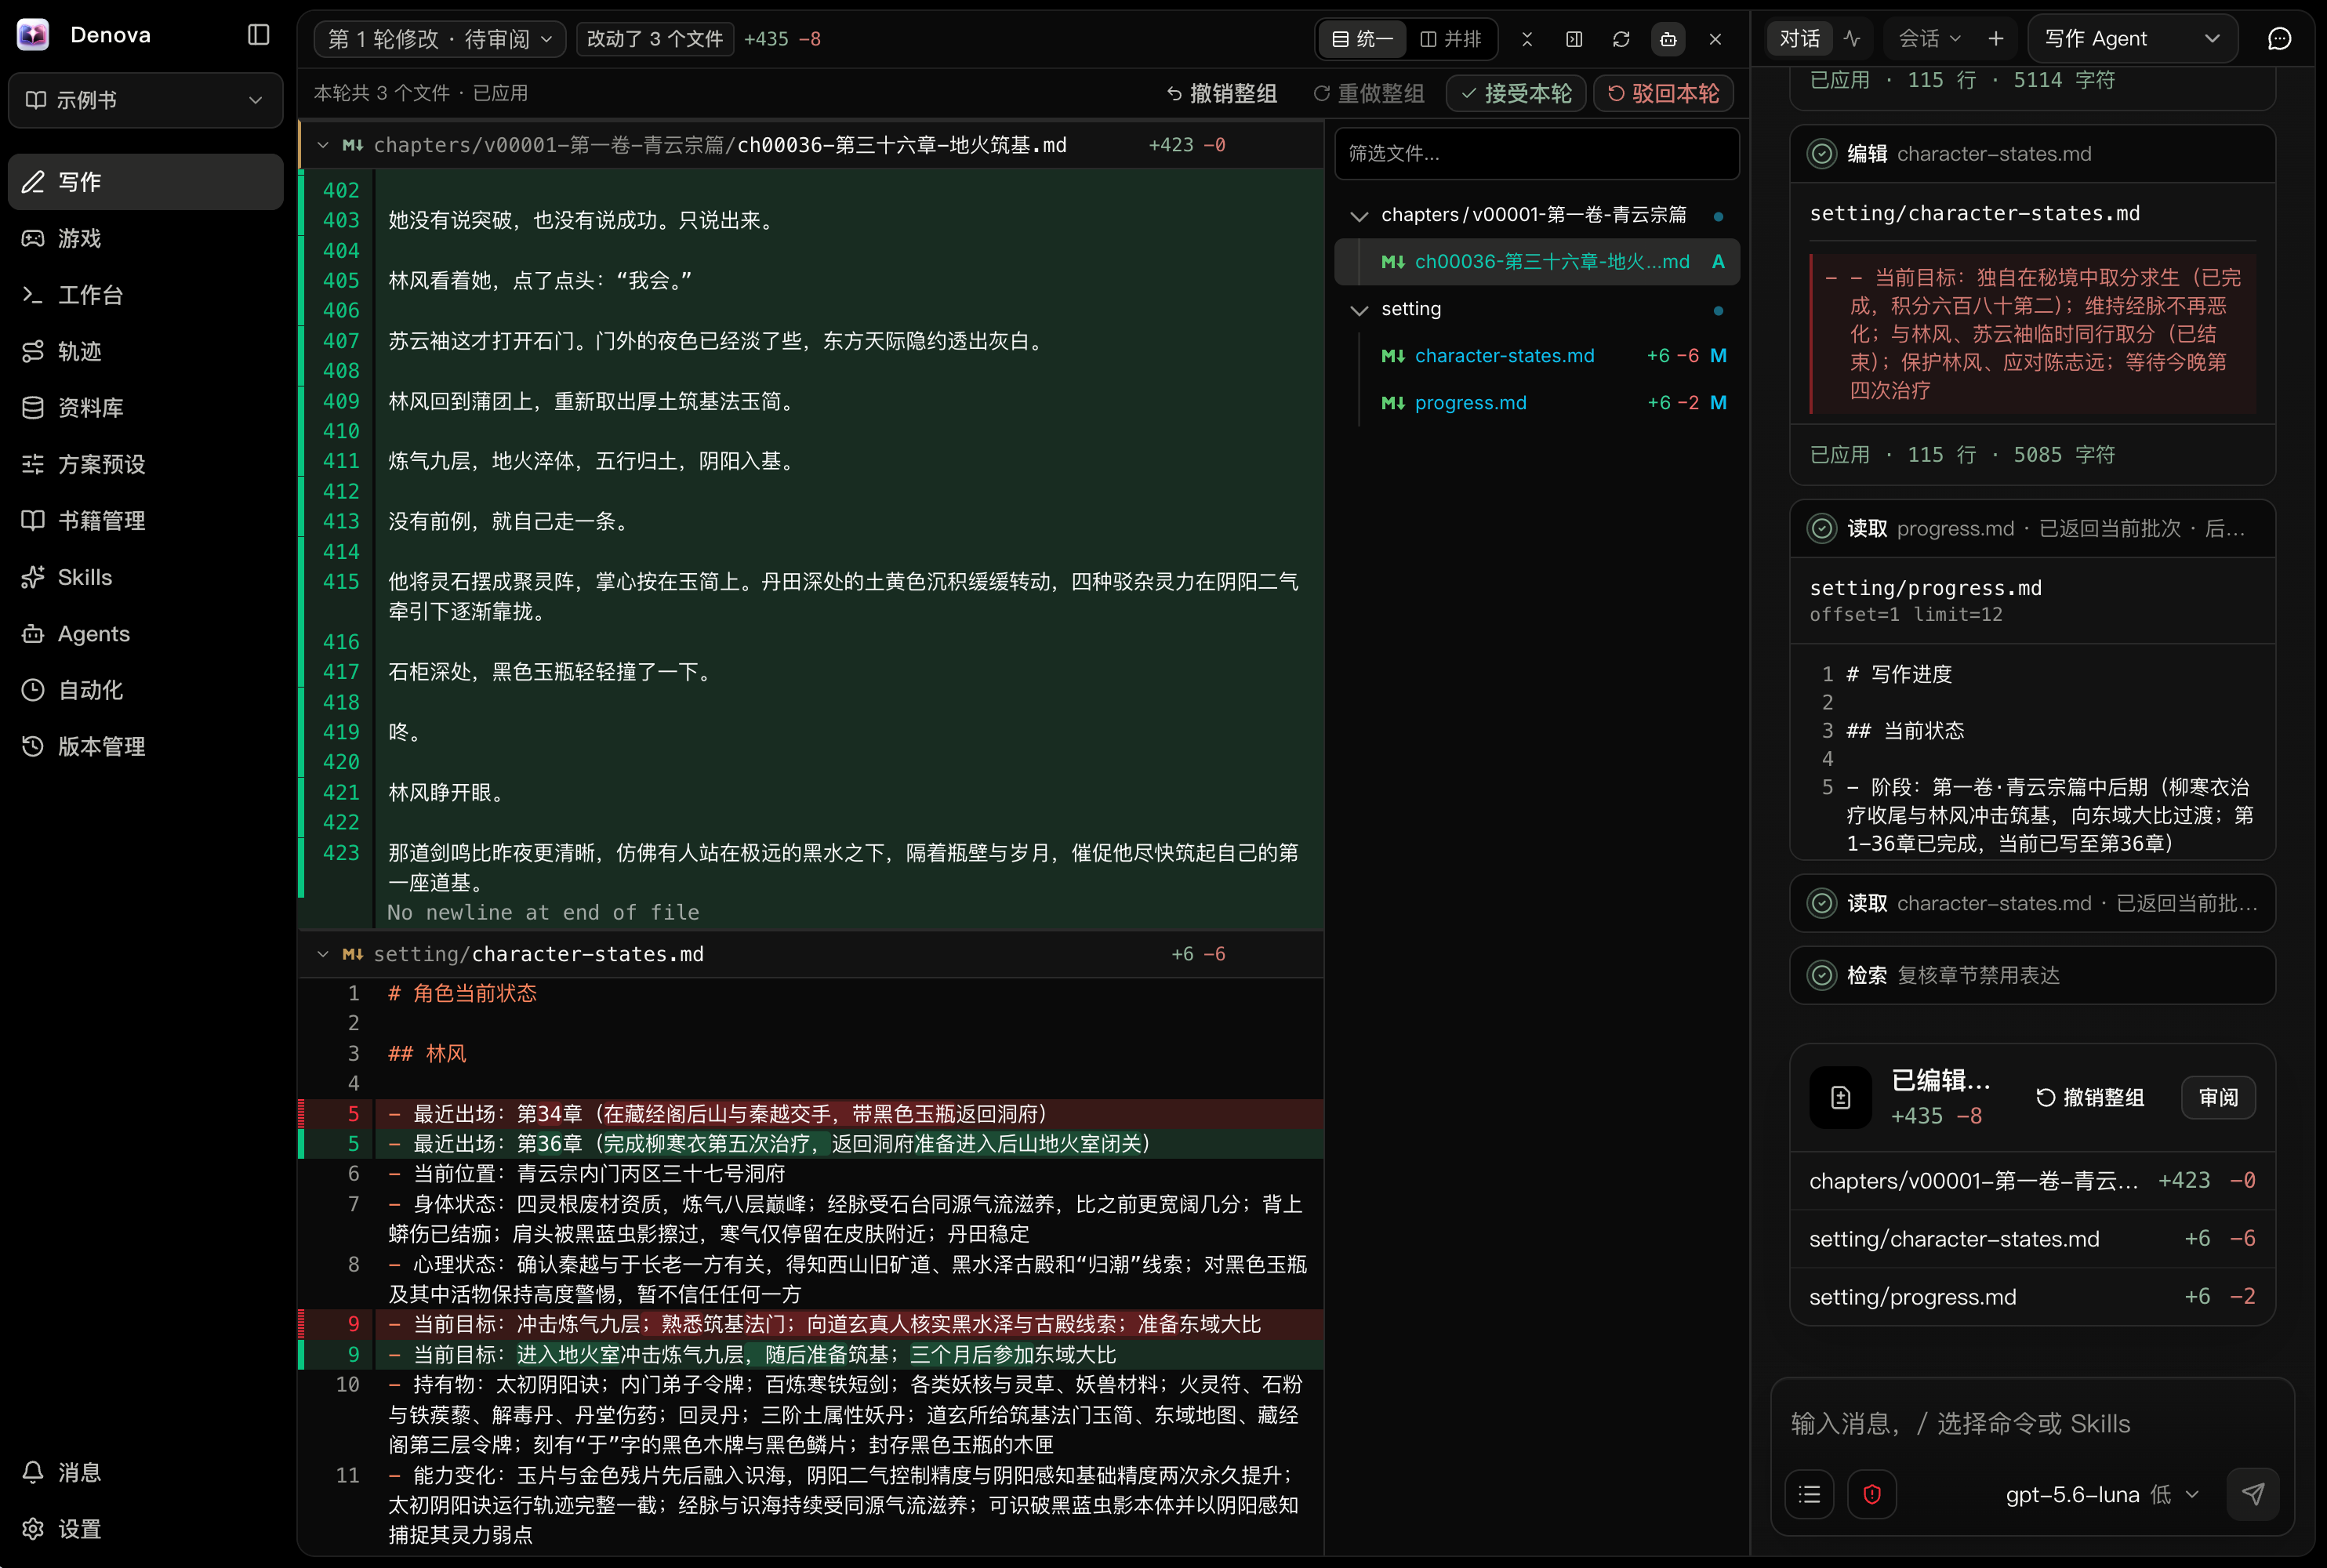2327x1568 pixels.
Task: Open the chat bubble icon at top right
Action: [2279, 38]
